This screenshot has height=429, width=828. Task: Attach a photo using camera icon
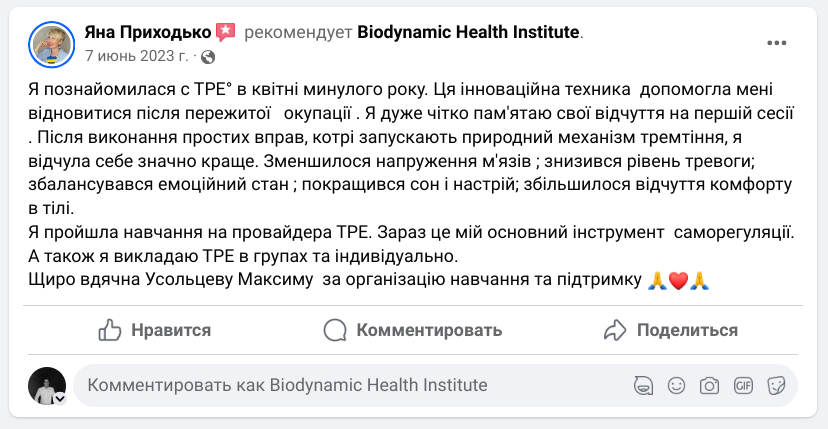click(709, 386)
